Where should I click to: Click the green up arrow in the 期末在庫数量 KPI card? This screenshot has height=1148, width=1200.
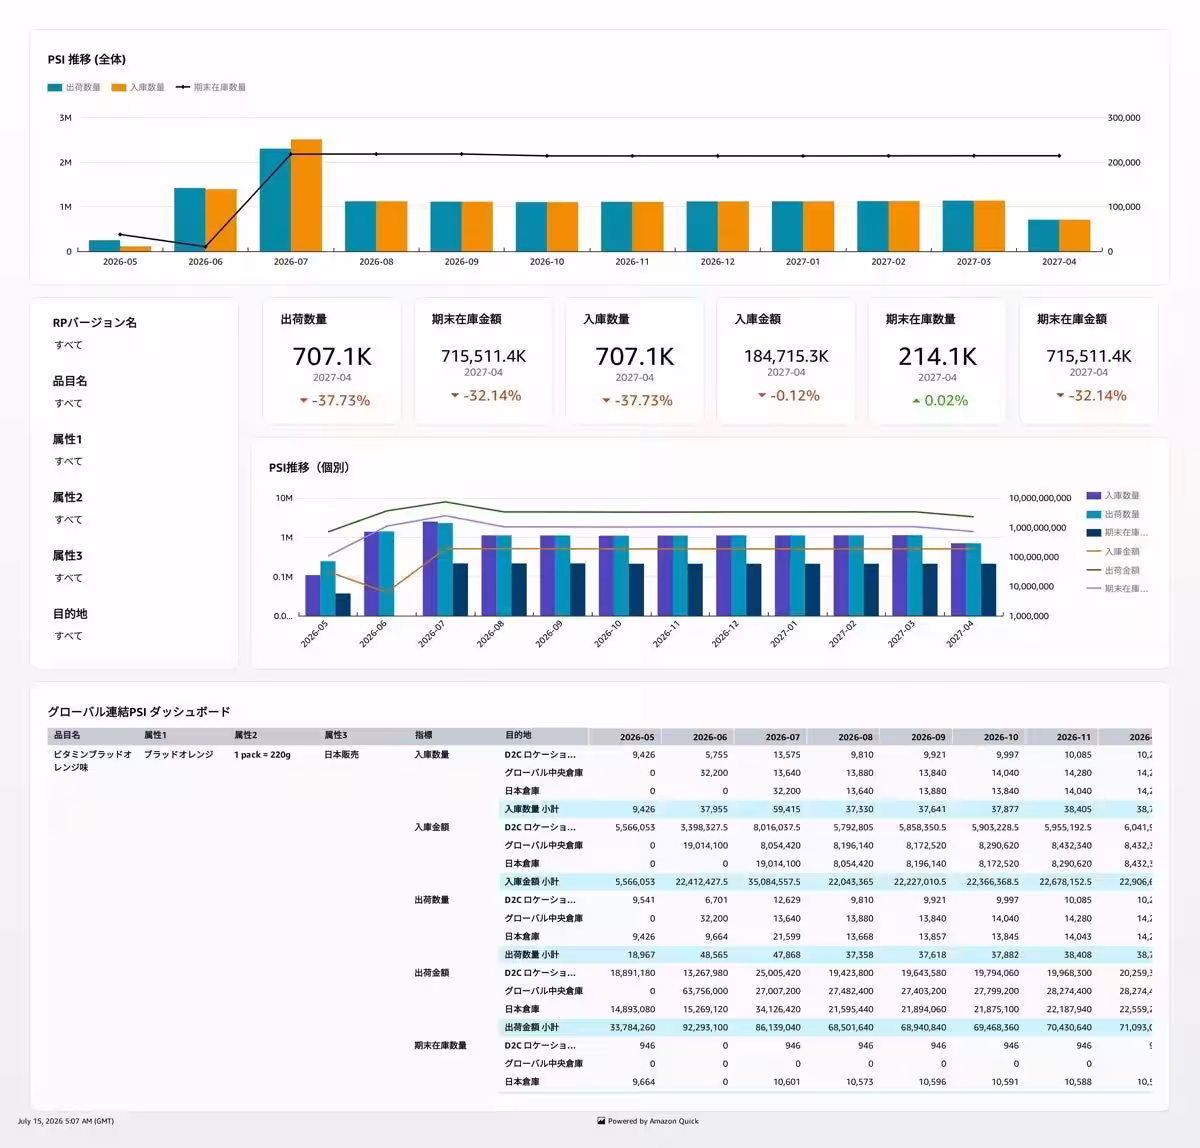pos(916,401)
